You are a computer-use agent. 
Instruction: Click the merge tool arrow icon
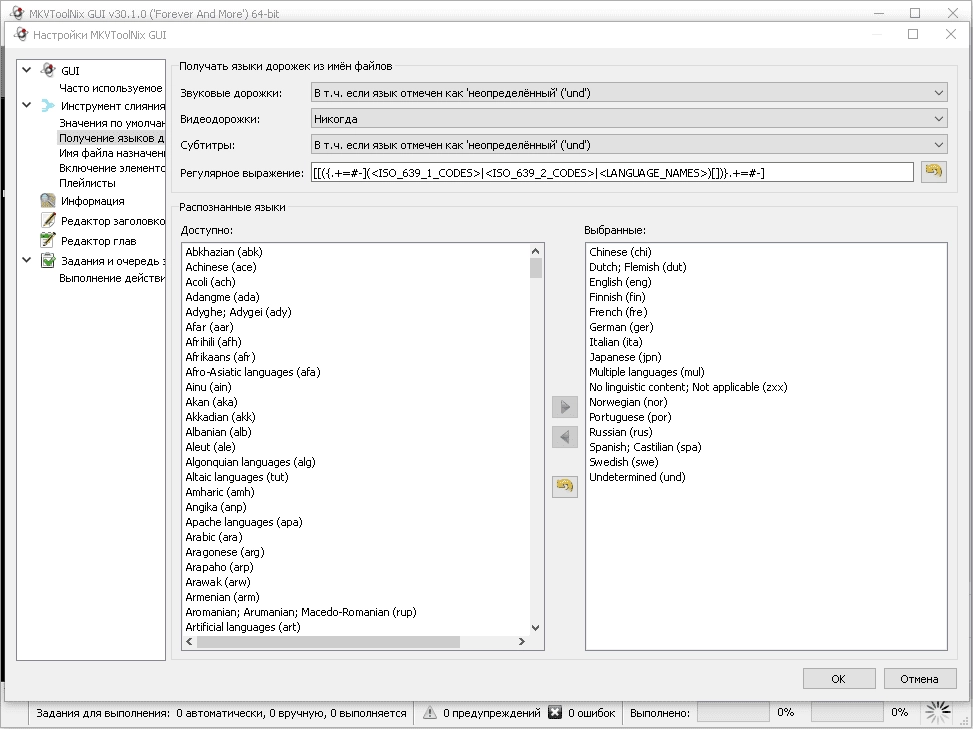tap(48, 105)
